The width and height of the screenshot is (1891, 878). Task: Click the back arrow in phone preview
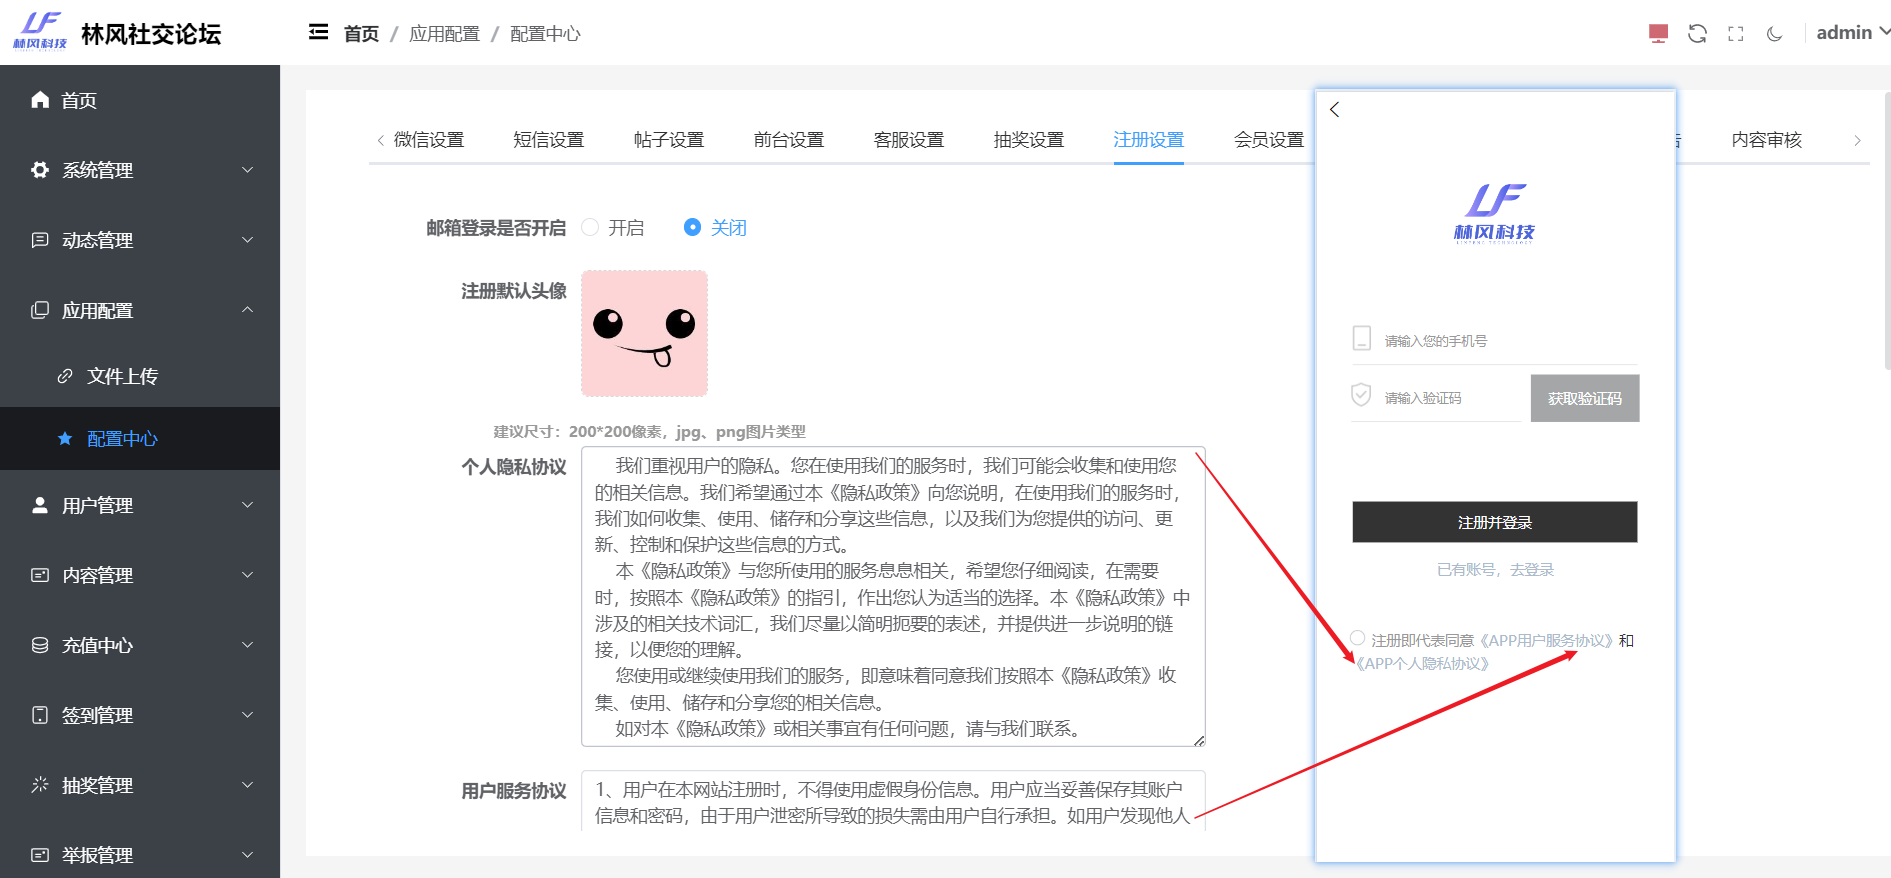coord(1334,110)
